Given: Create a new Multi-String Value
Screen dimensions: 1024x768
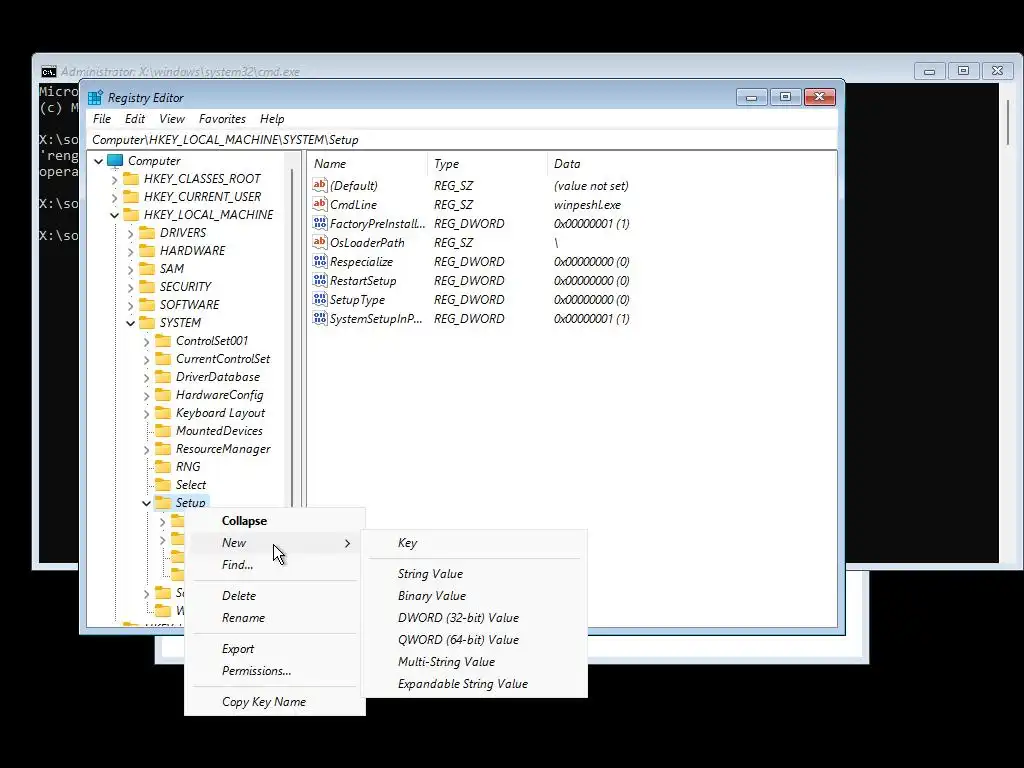Looking at the screenshot, I should pyautogui.click(x=474, y=662).
